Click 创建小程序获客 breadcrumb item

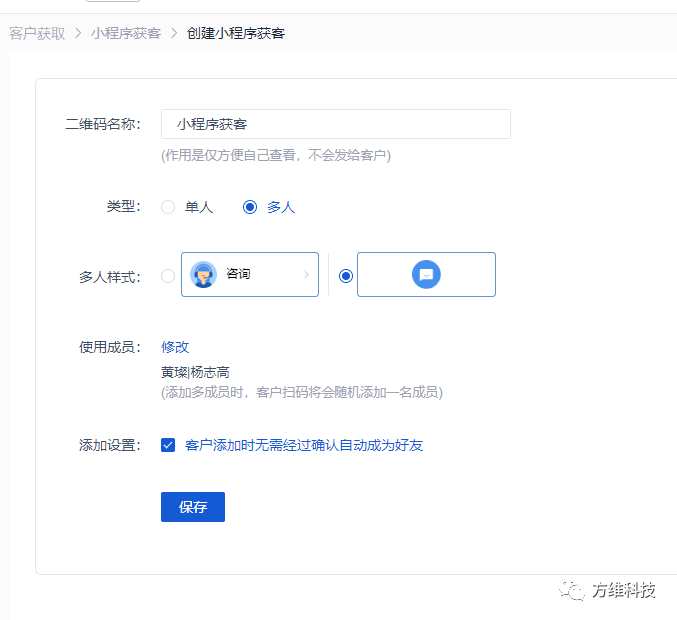(235, 33)
